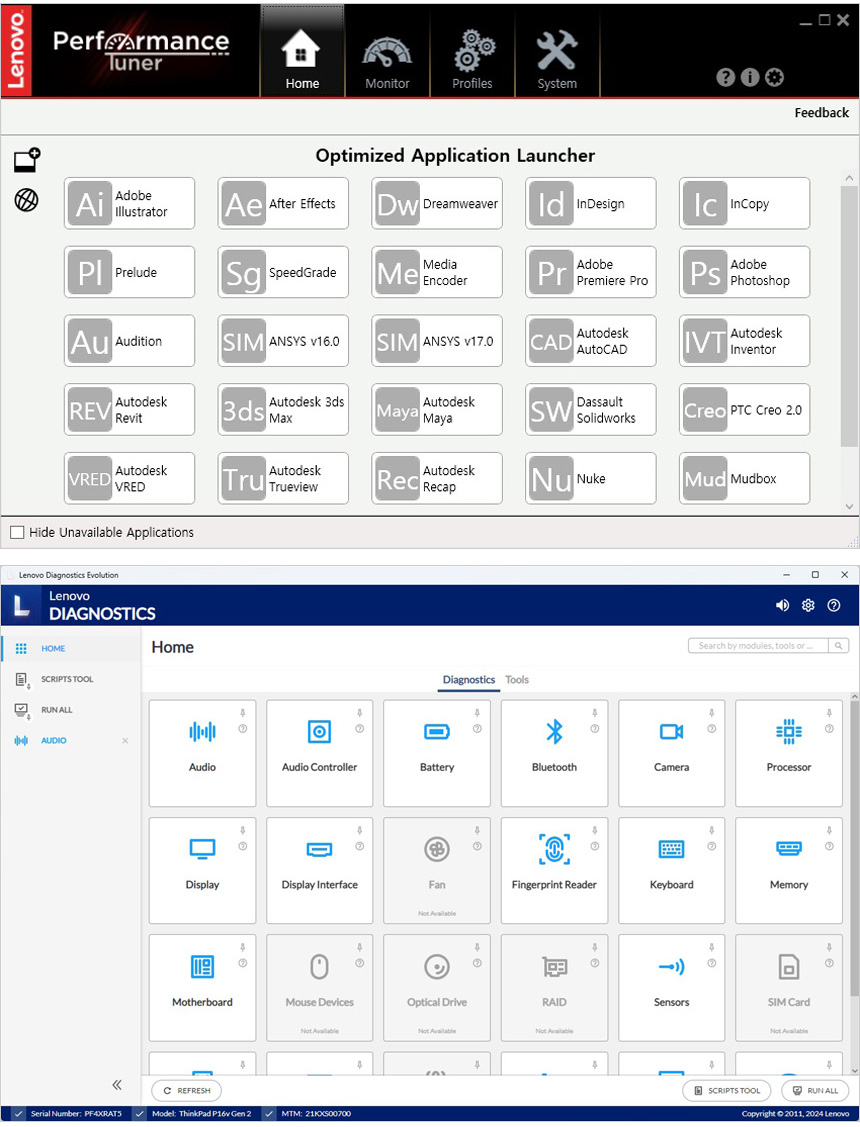Launch Autodesk AutoCAD

click(591, 341)
